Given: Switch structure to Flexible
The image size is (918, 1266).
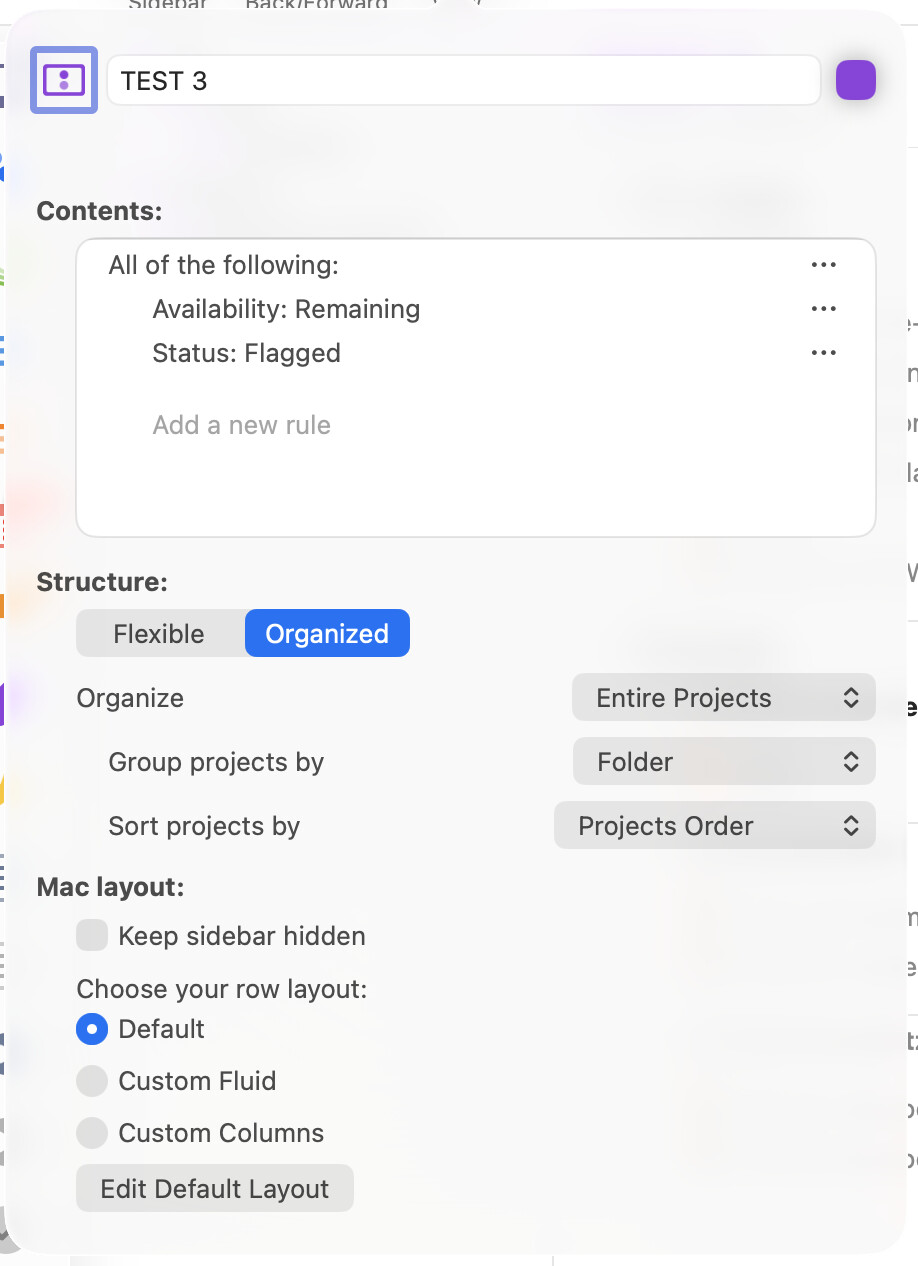Looking at the screenshot, I should point(159,634).
